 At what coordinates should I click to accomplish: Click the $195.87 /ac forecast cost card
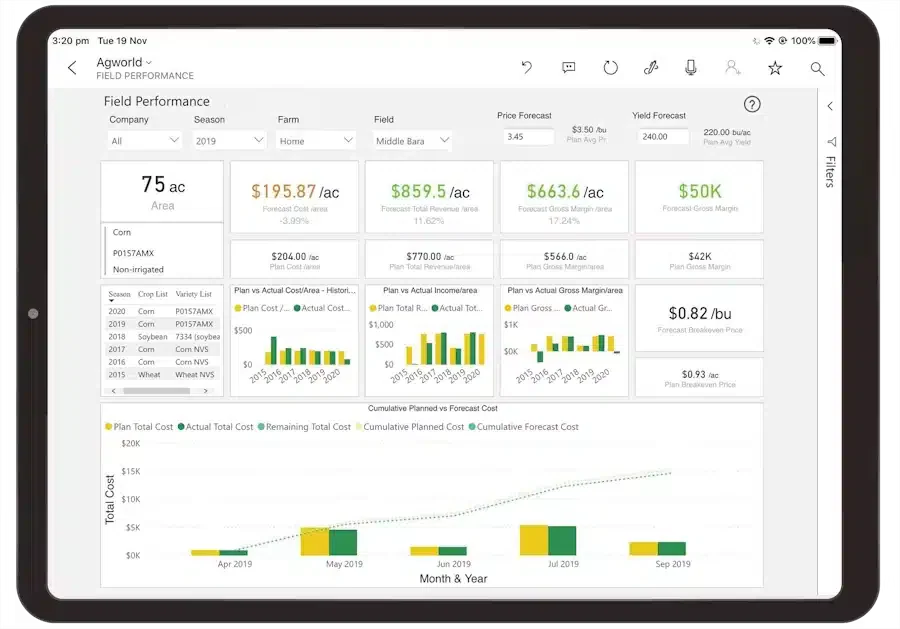[x=294, y=197]
